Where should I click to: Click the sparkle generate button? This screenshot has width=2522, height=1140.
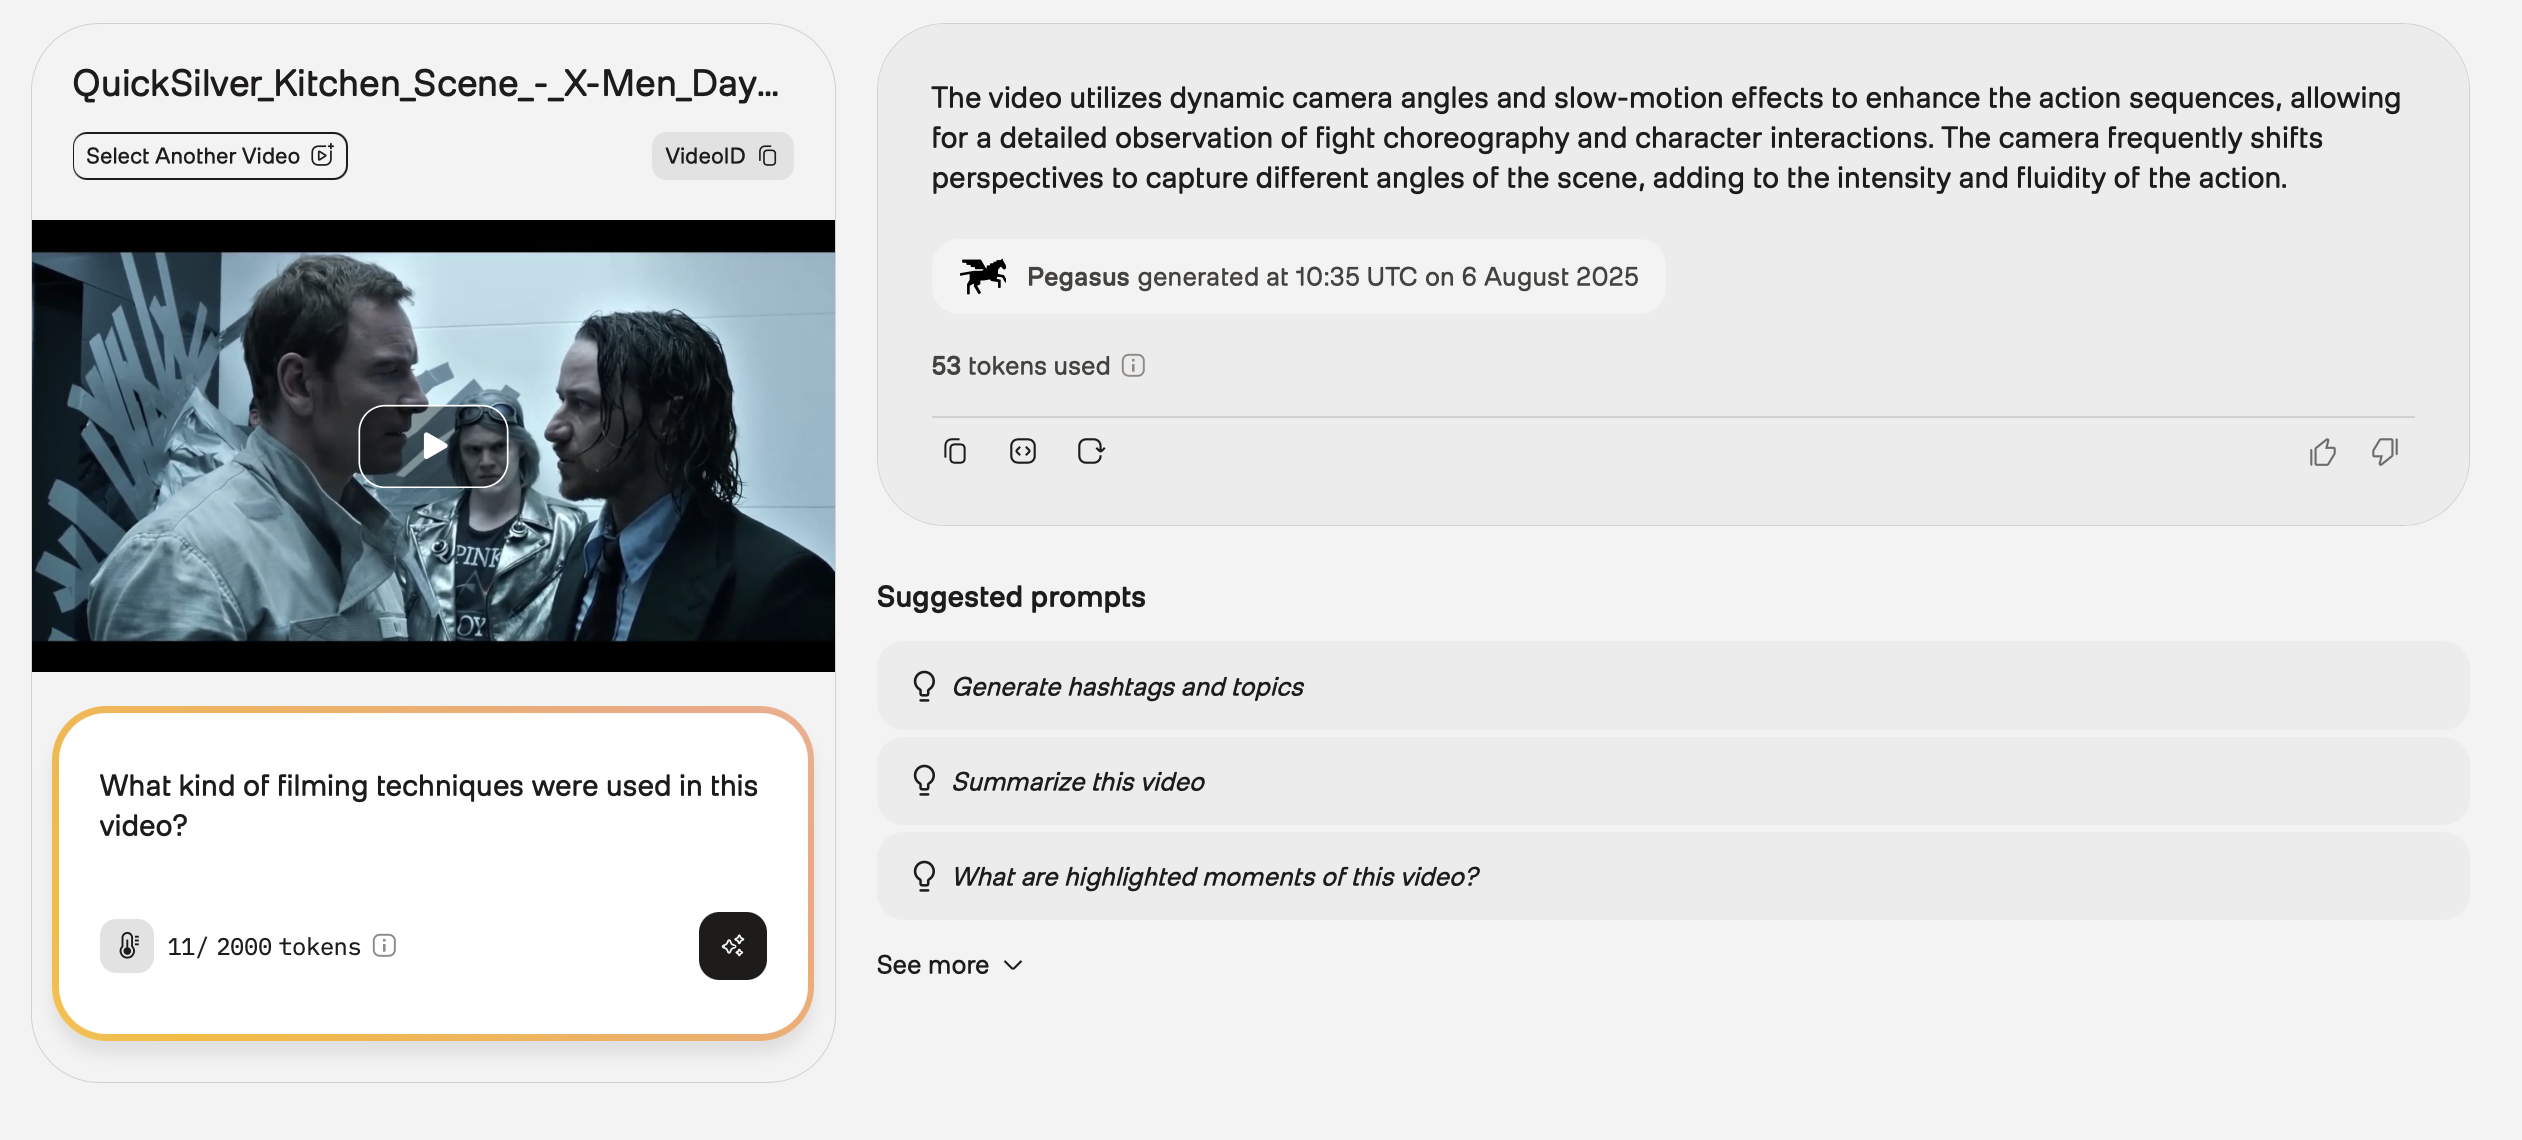(732, 946)
